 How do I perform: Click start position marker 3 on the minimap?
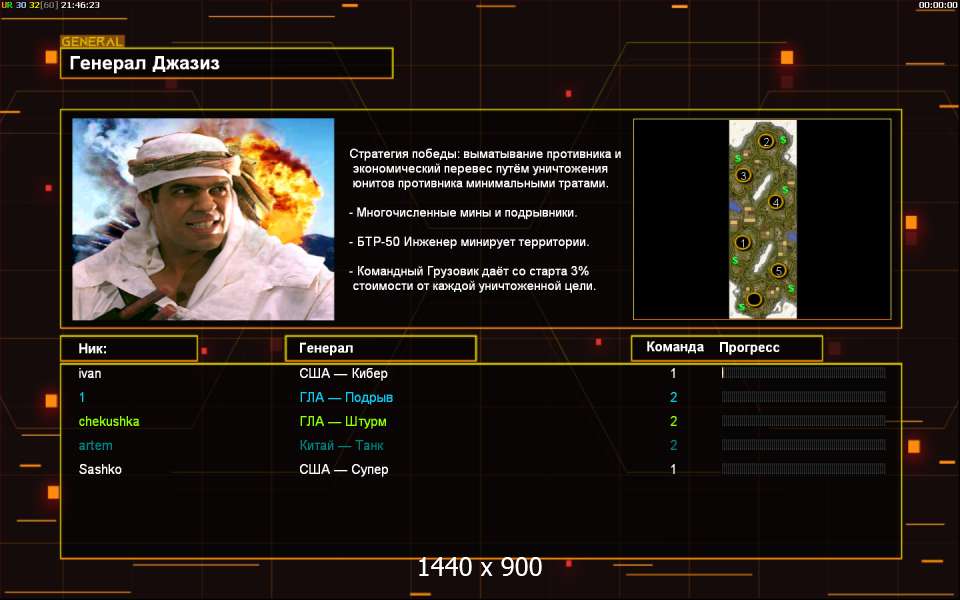click(743, 176)
